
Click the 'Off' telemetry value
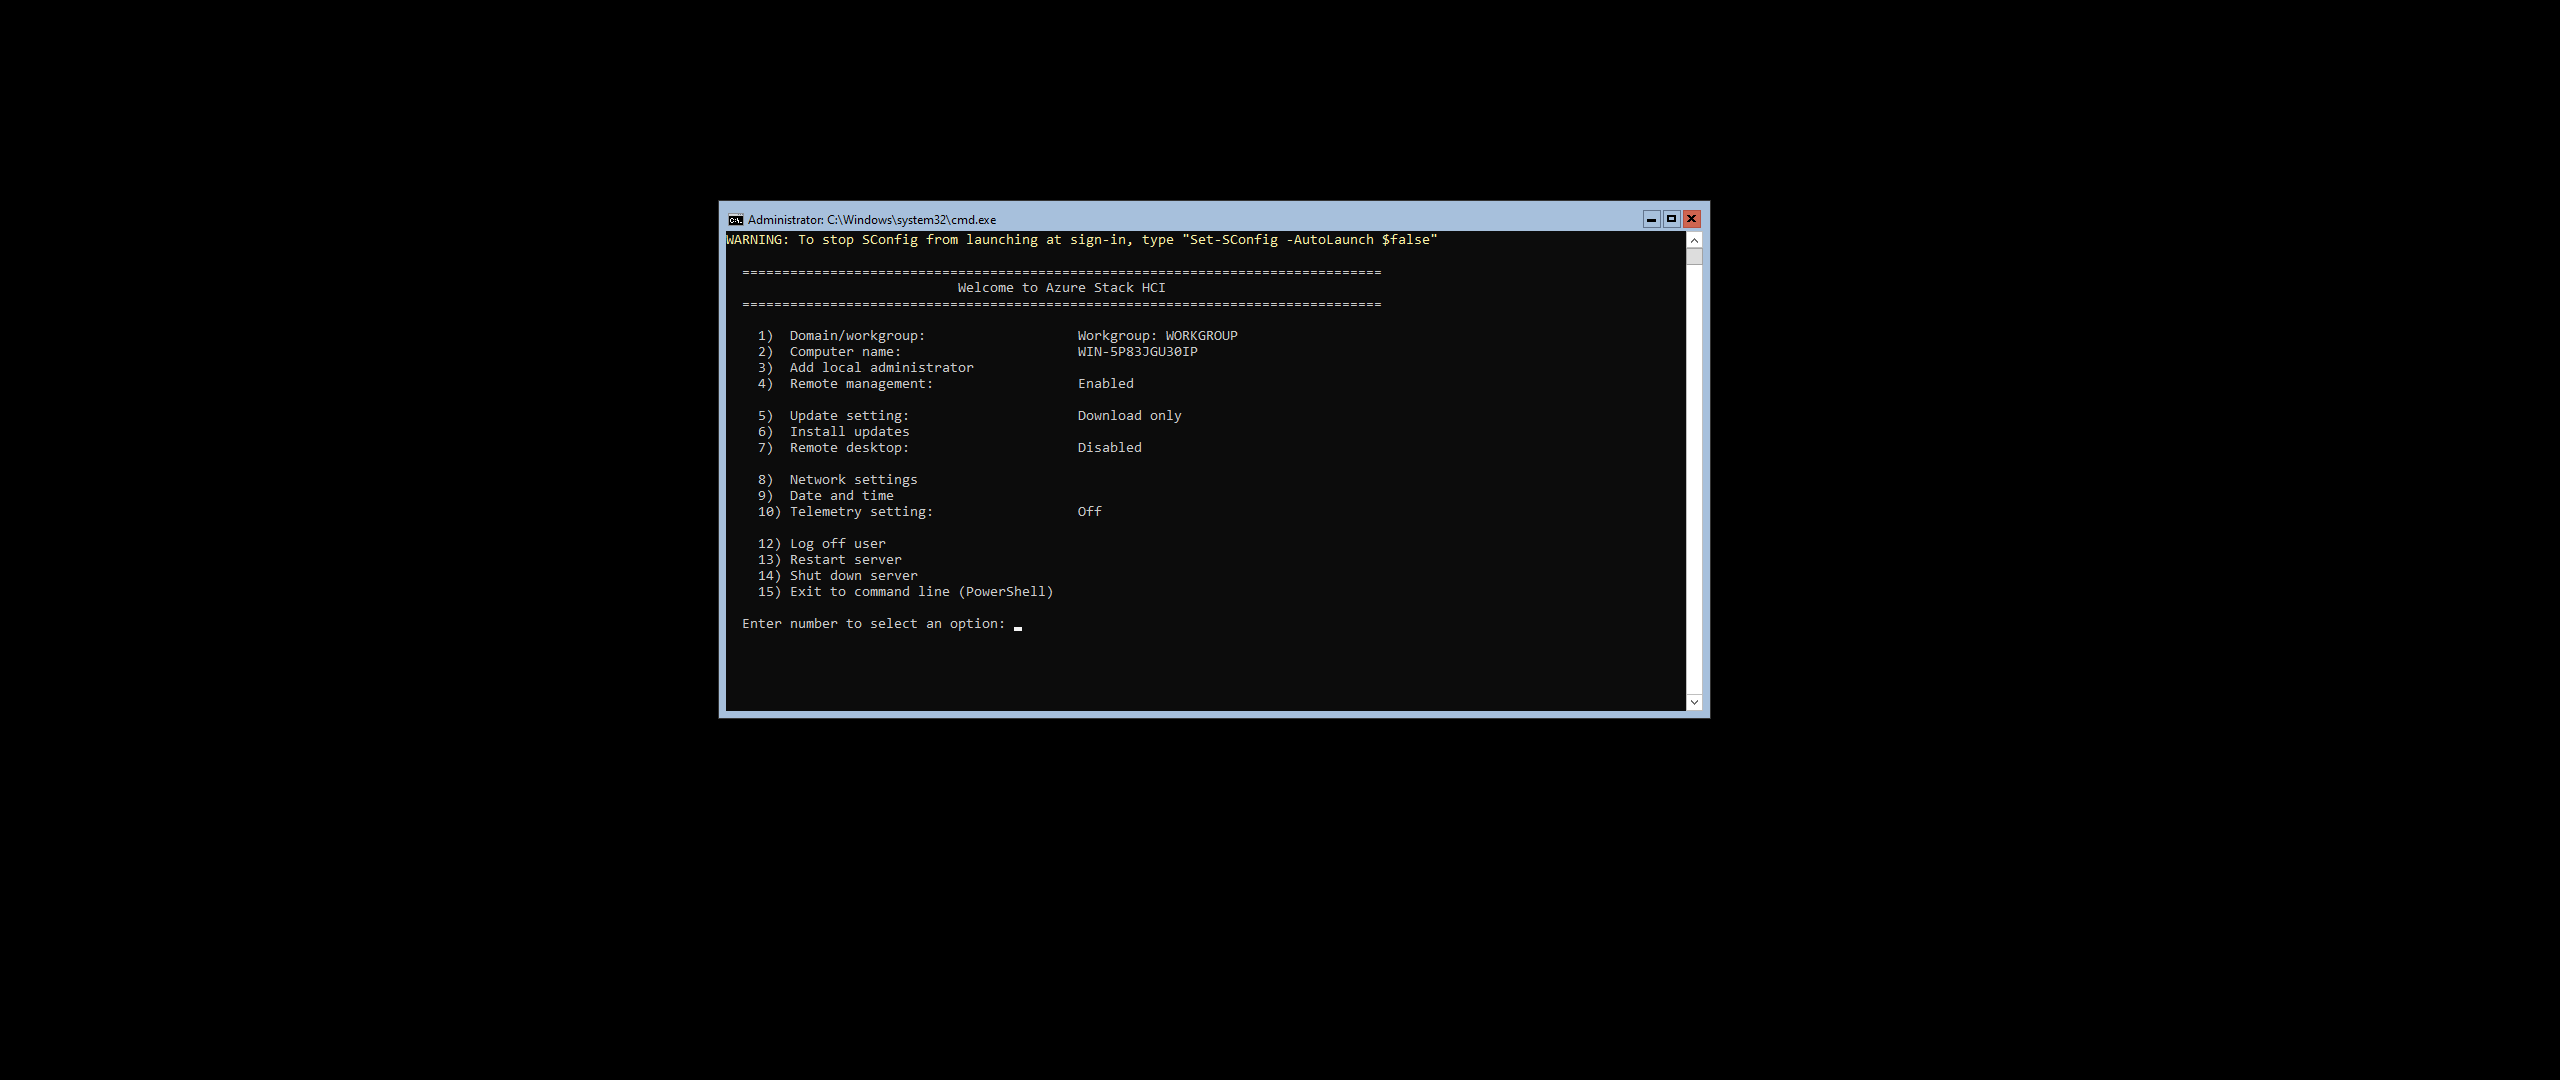(x=1090, y=512)
